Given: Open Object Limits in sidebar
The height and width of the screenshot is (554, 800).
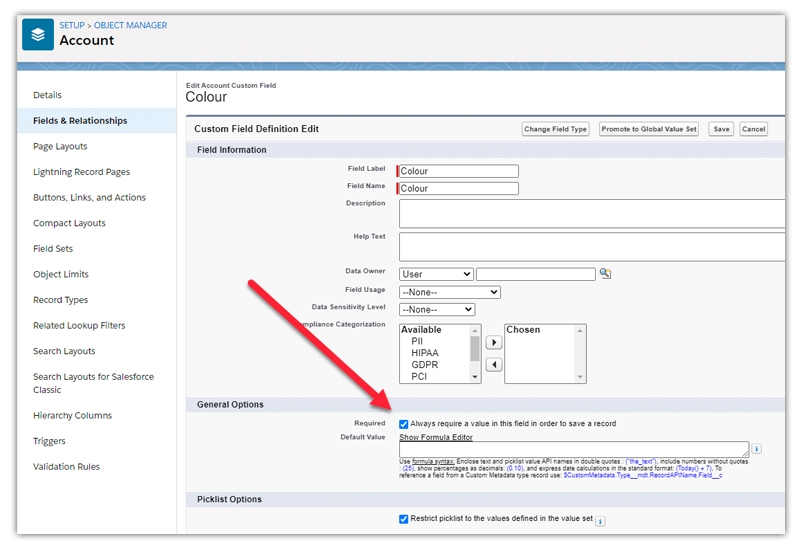Looking at the screenshot, I should [x=61, y=274].
